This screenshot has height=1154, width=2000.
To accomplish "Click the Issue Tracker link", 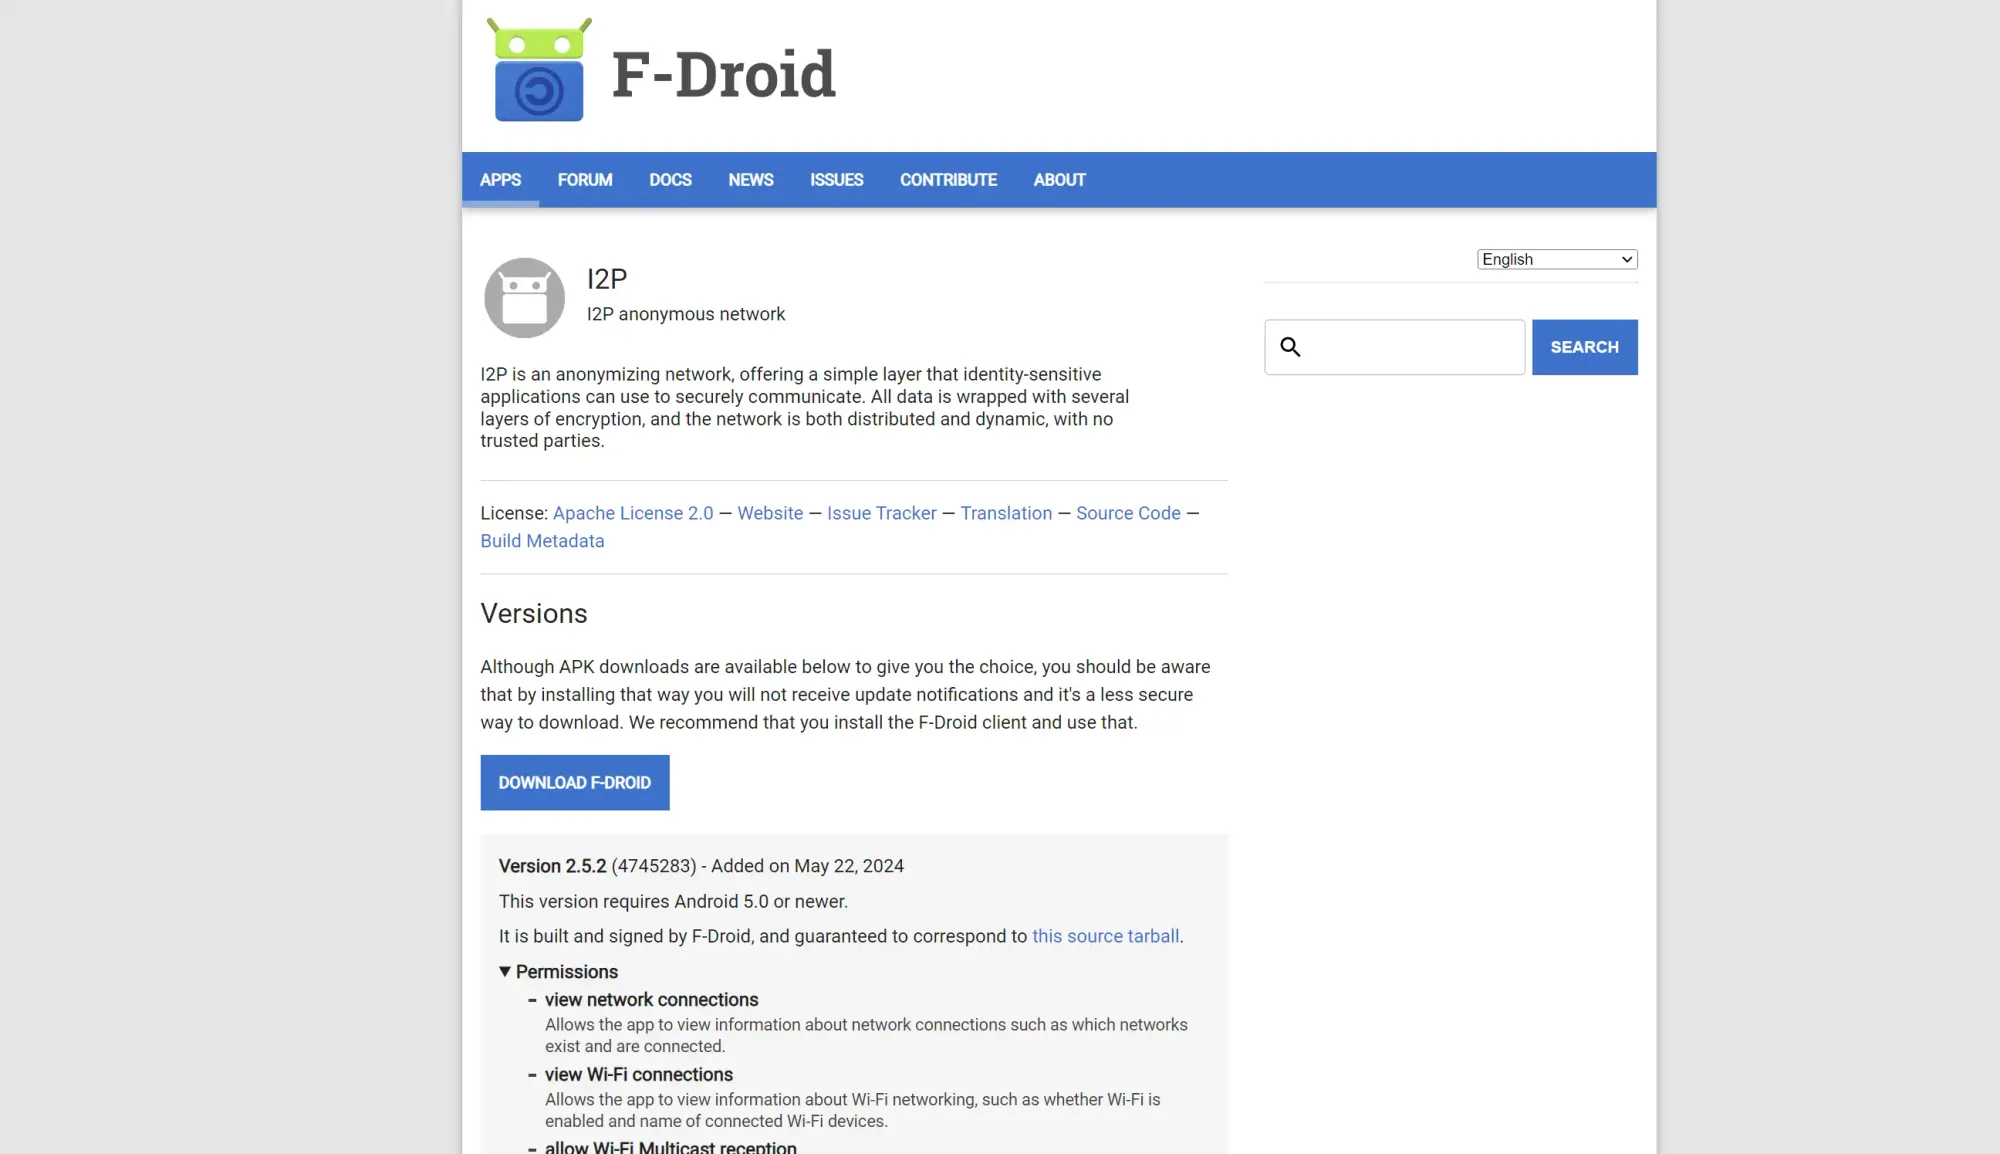I will [880, 511].
